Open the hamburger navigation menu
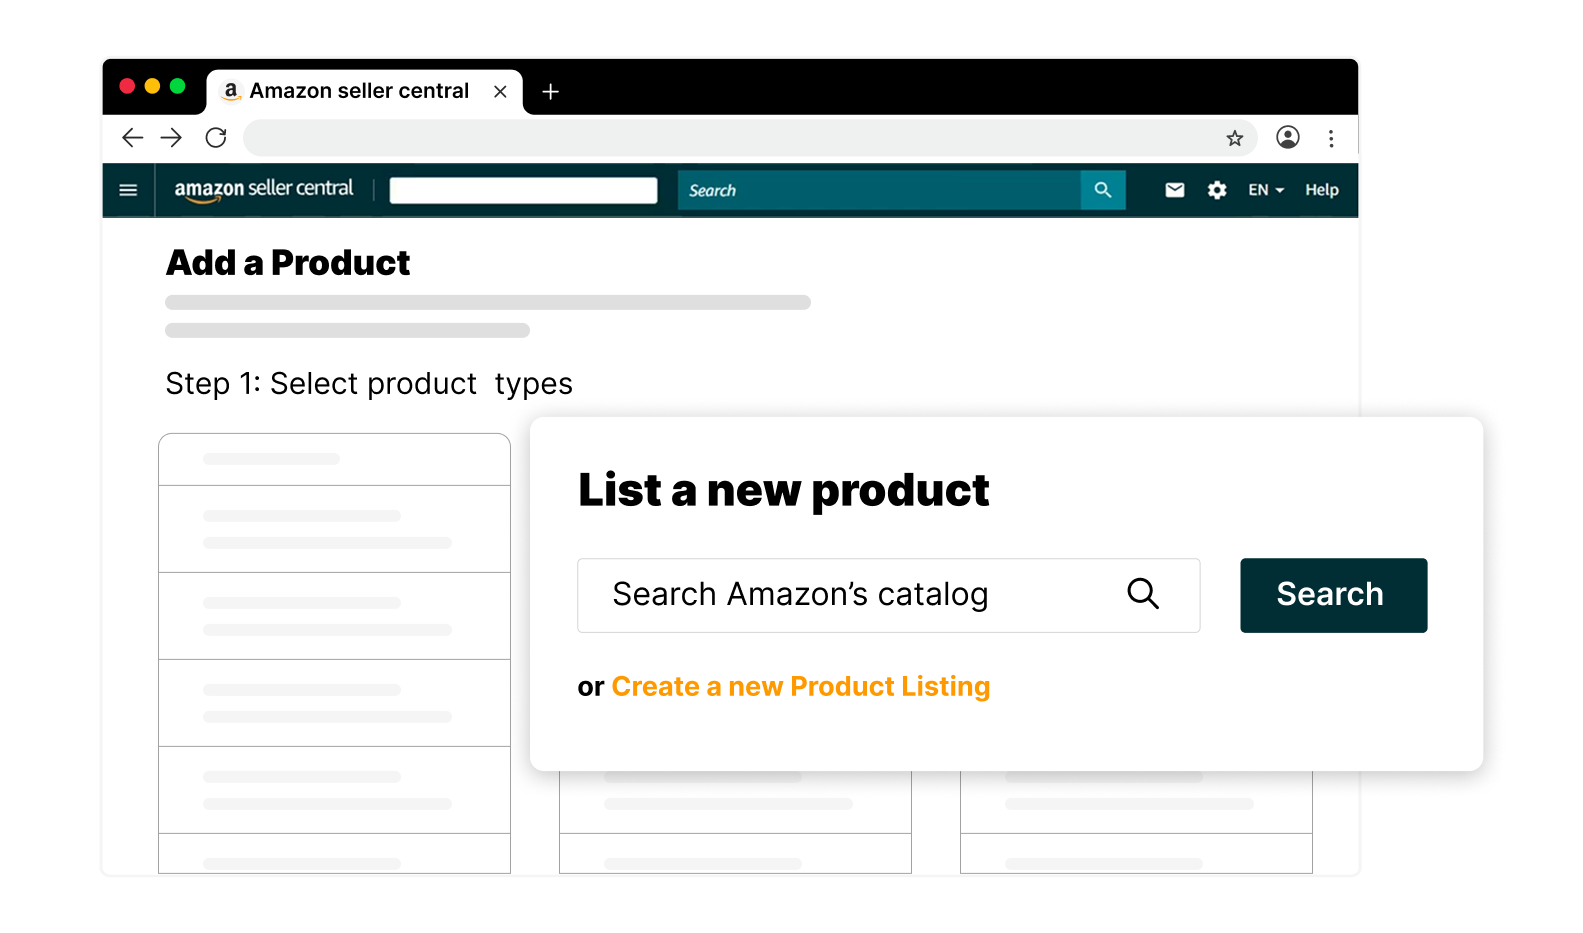The height and width of the screenshot is (933, 1583). point(128,190)
